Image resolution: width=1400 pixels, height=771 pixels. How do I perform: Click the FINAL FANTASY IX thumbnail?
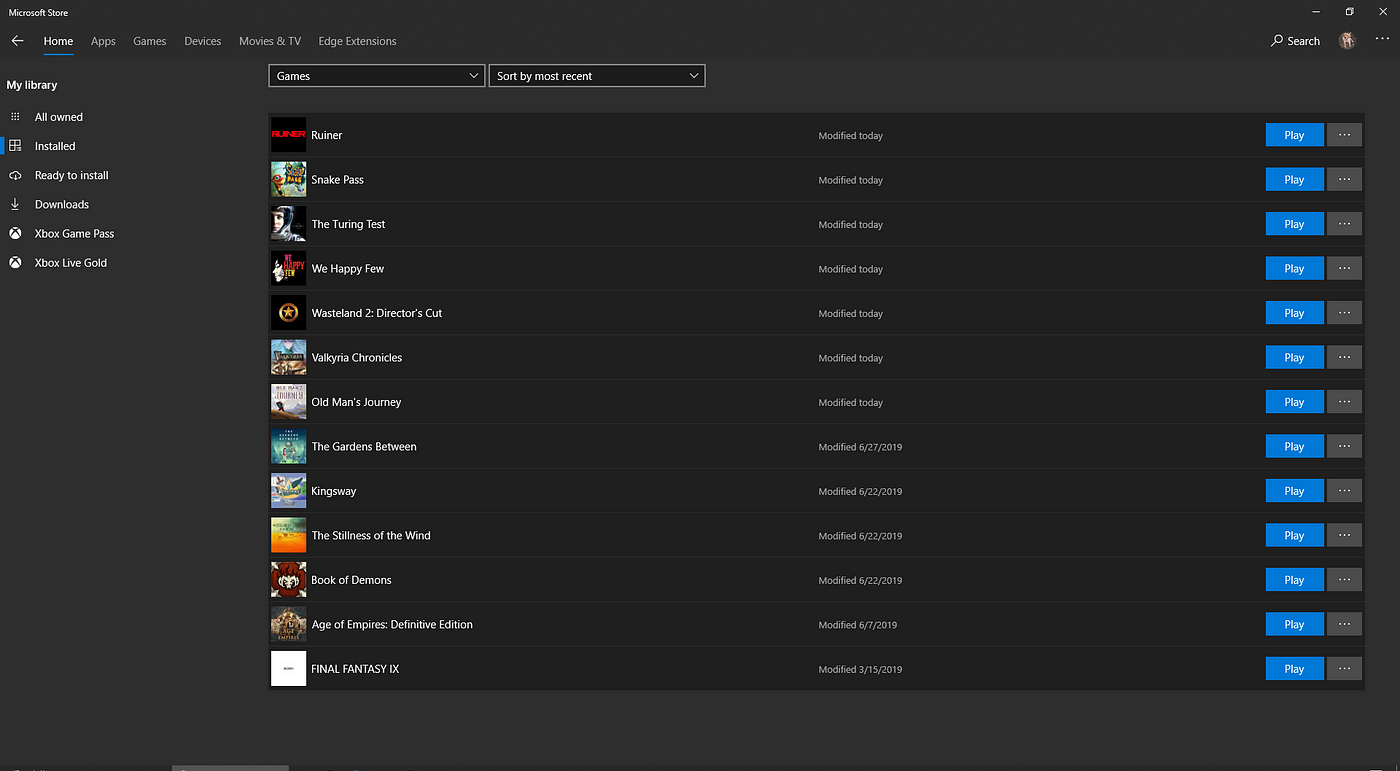(288, 668)
